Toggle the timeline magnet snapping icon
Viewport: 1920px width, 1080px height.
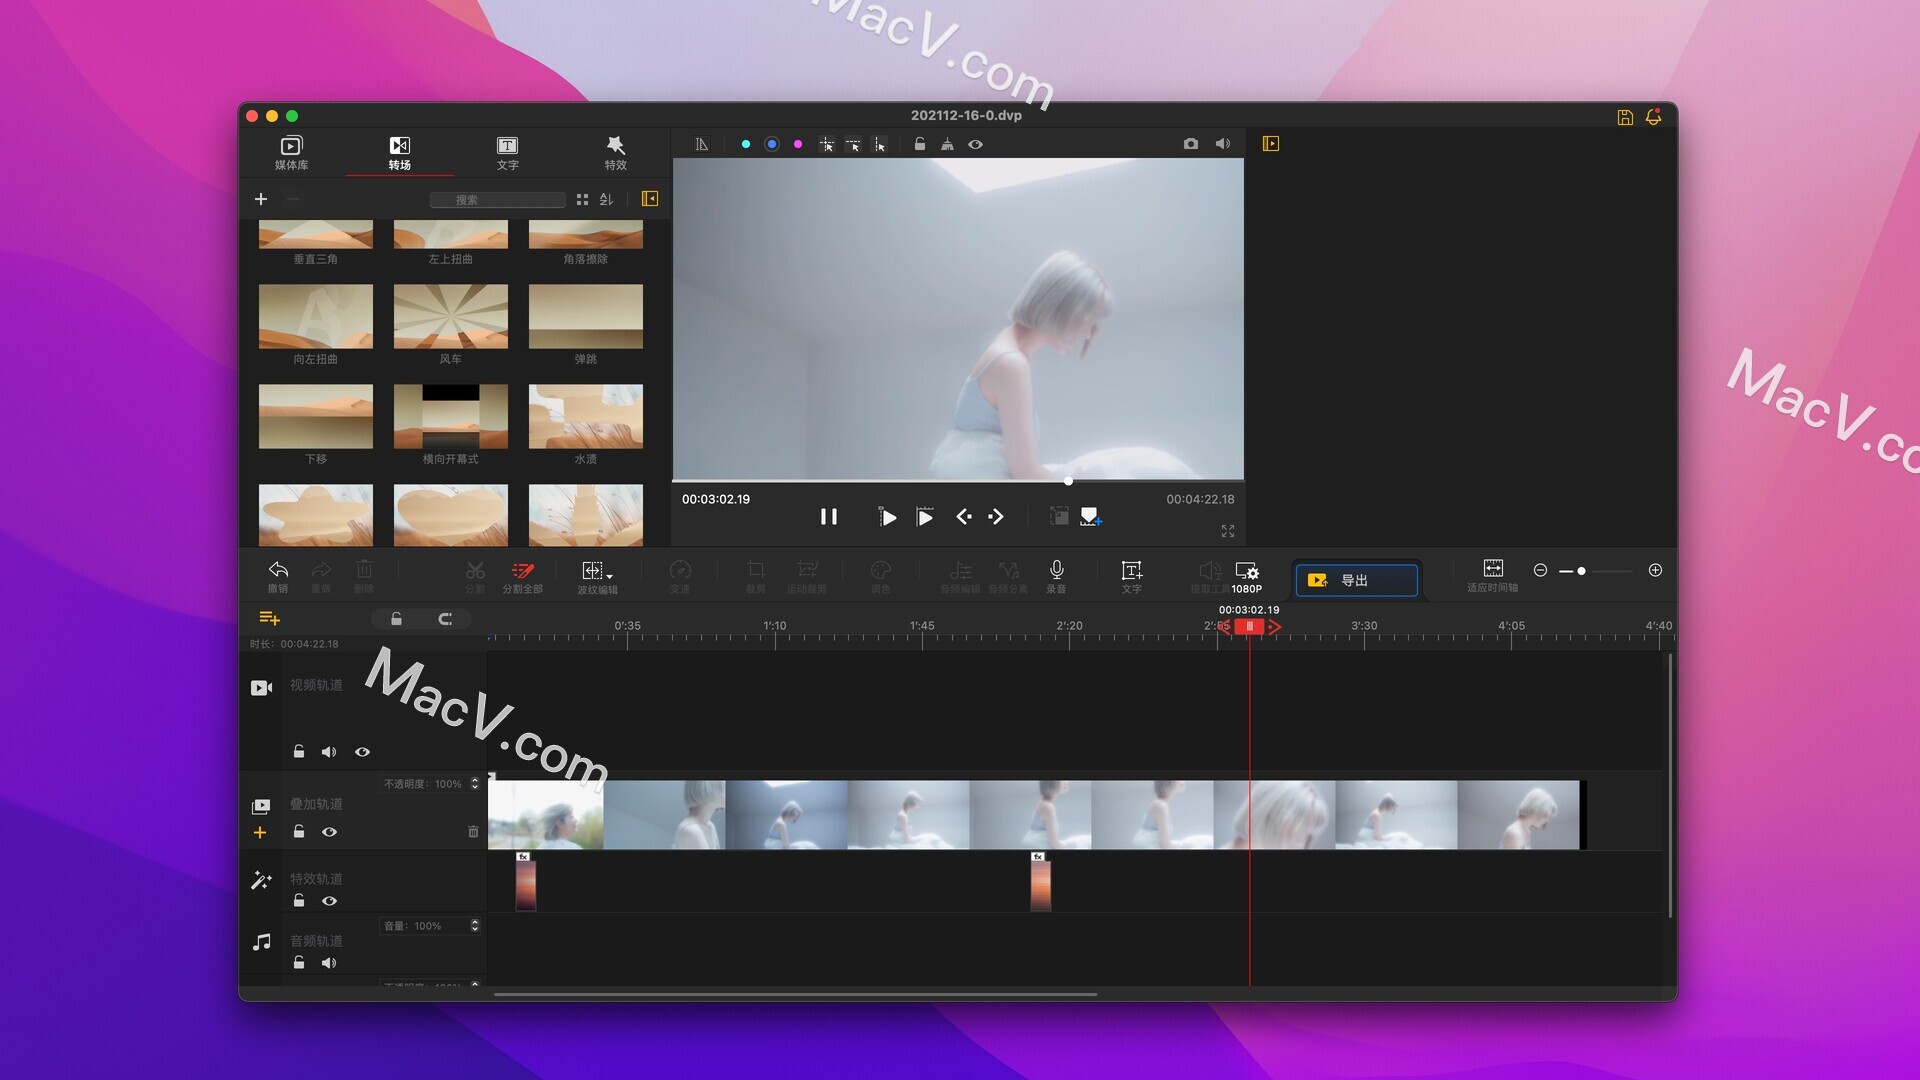click(x=446, y=619)
